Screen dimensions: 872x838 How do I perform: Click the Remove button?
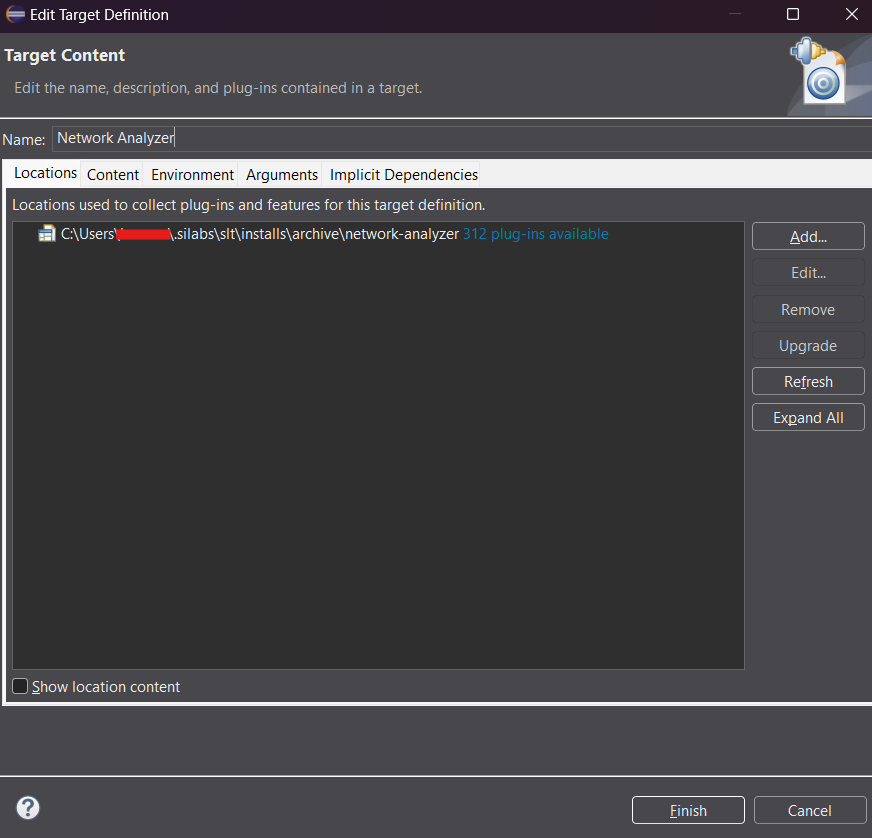[808, 309]
